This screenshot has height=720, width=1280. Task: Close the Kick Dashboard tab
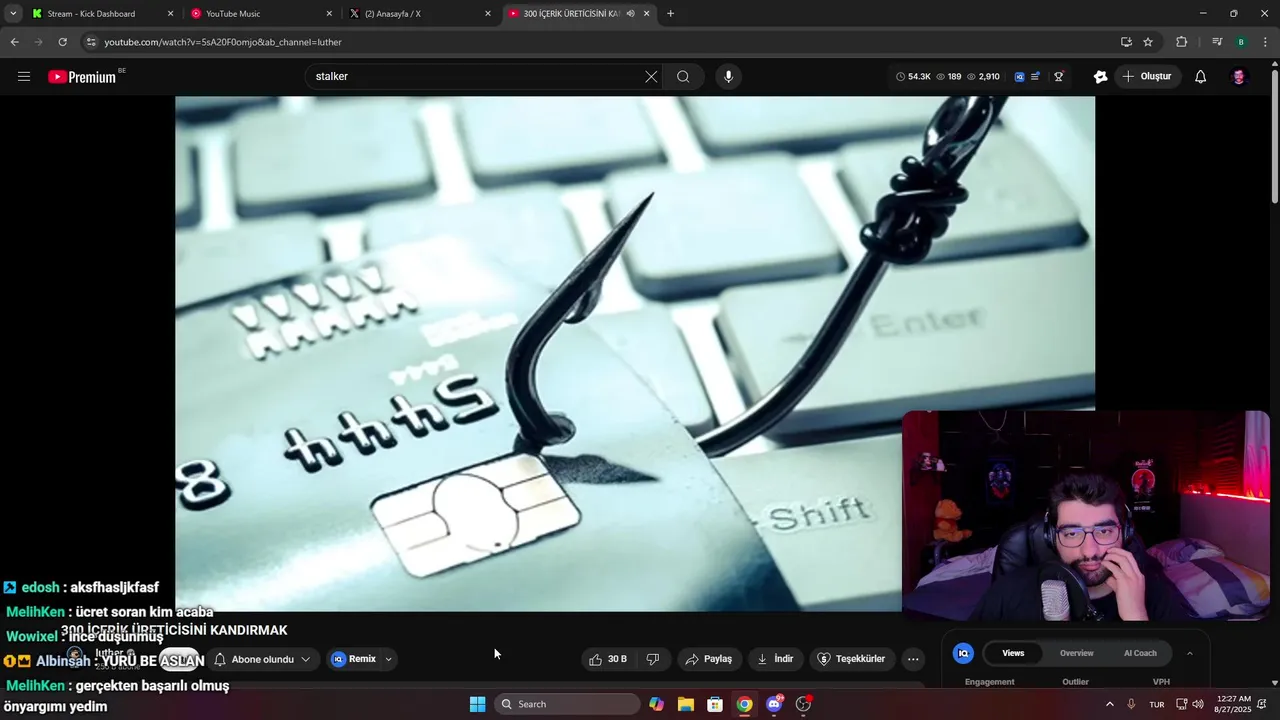[x=170, y=14]
